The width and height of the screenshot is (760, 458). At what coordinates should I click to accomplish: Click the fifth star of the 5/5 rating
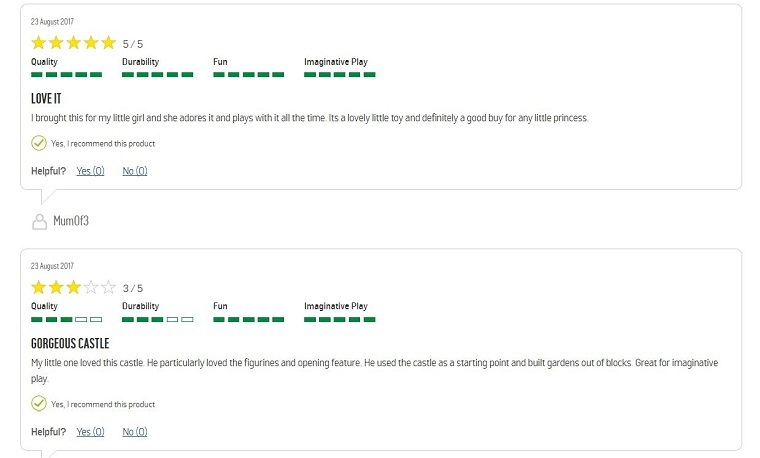point(108,43)
